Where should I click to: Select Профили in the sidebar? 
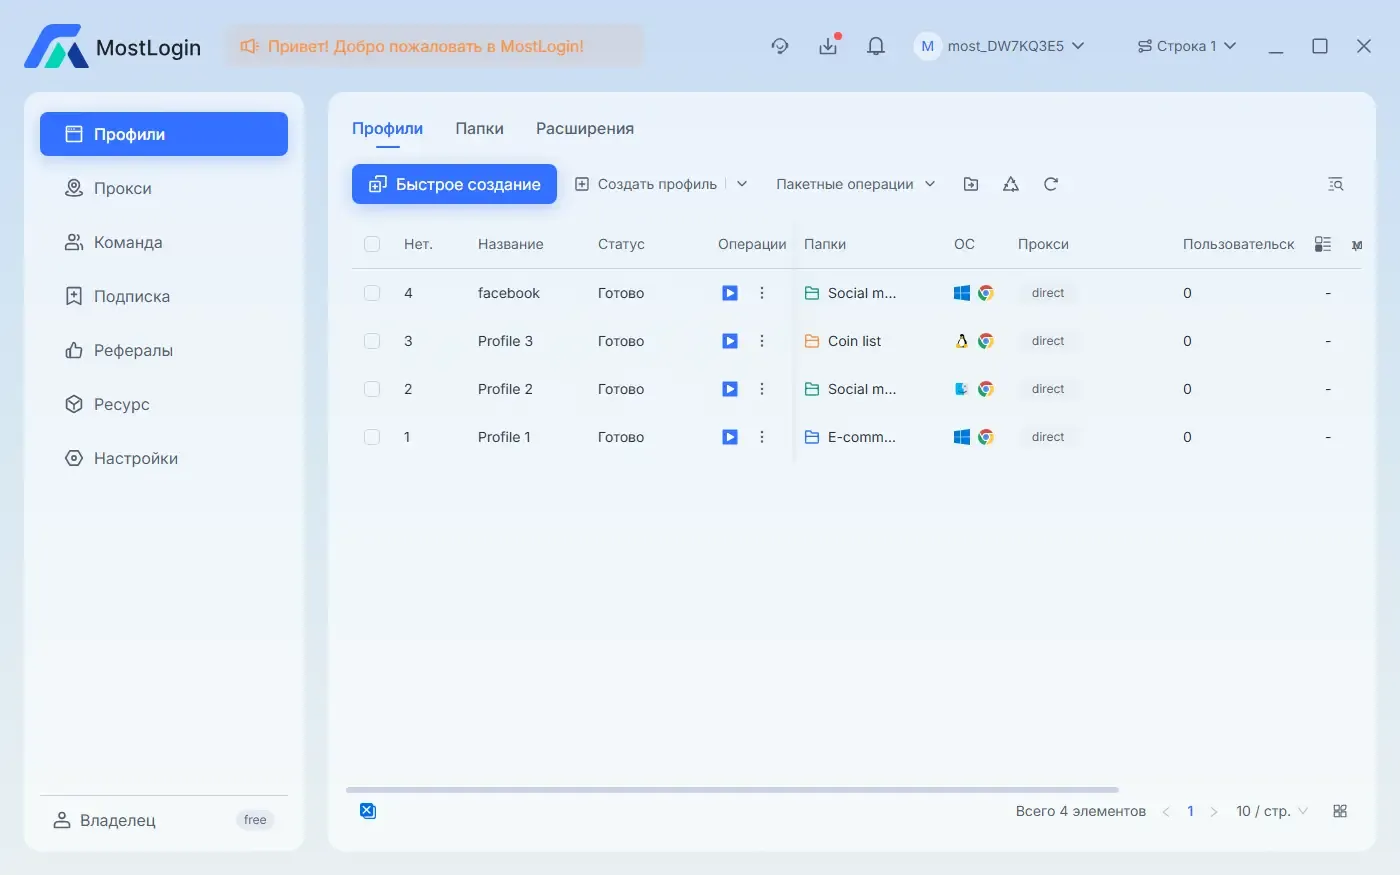pos(164,134)
